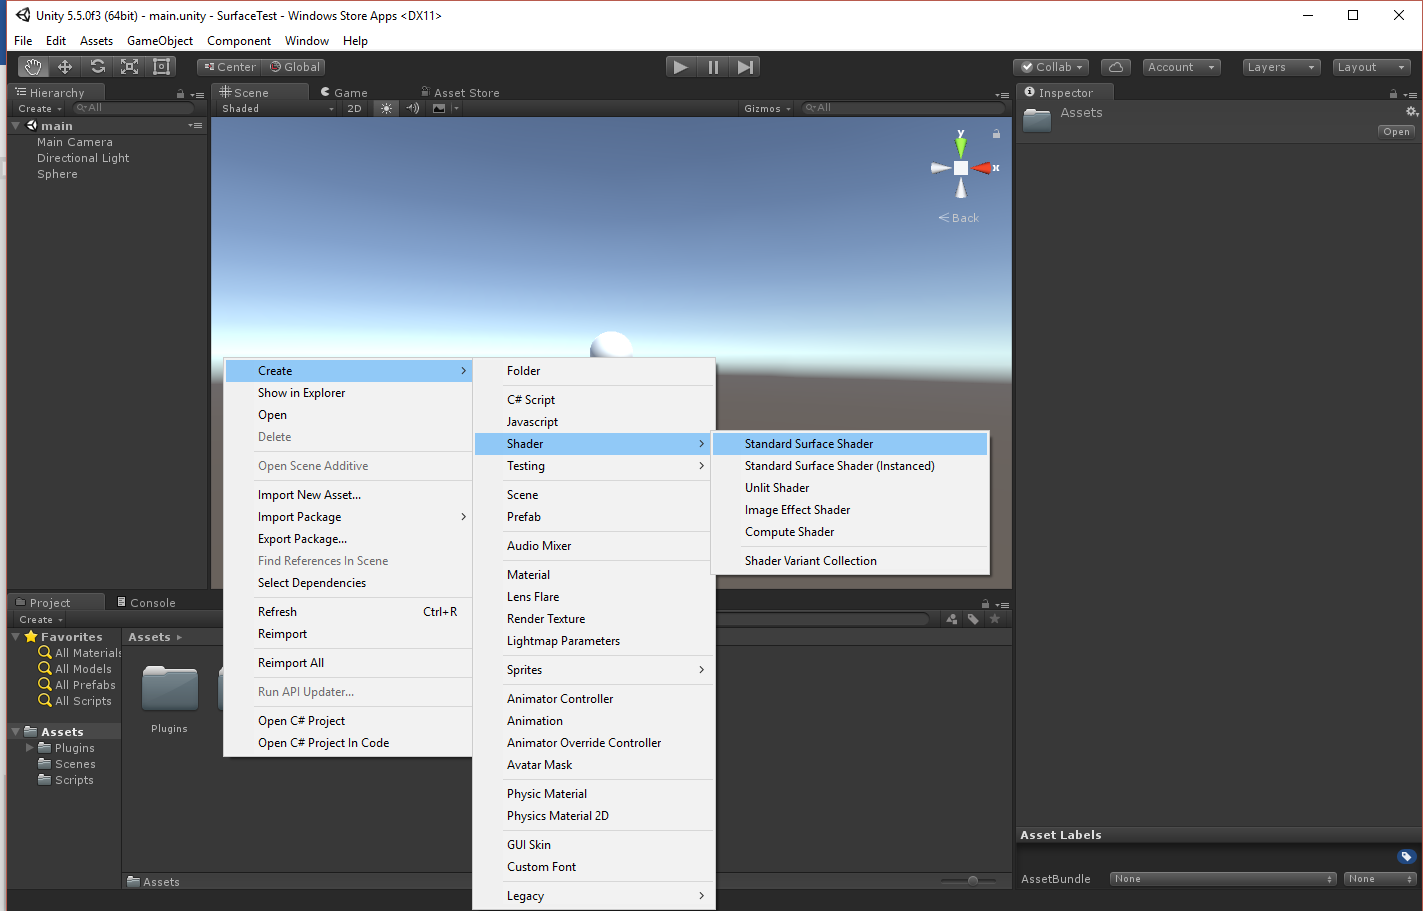Collapse the main scene in Hierarchy

pos(16,126)
